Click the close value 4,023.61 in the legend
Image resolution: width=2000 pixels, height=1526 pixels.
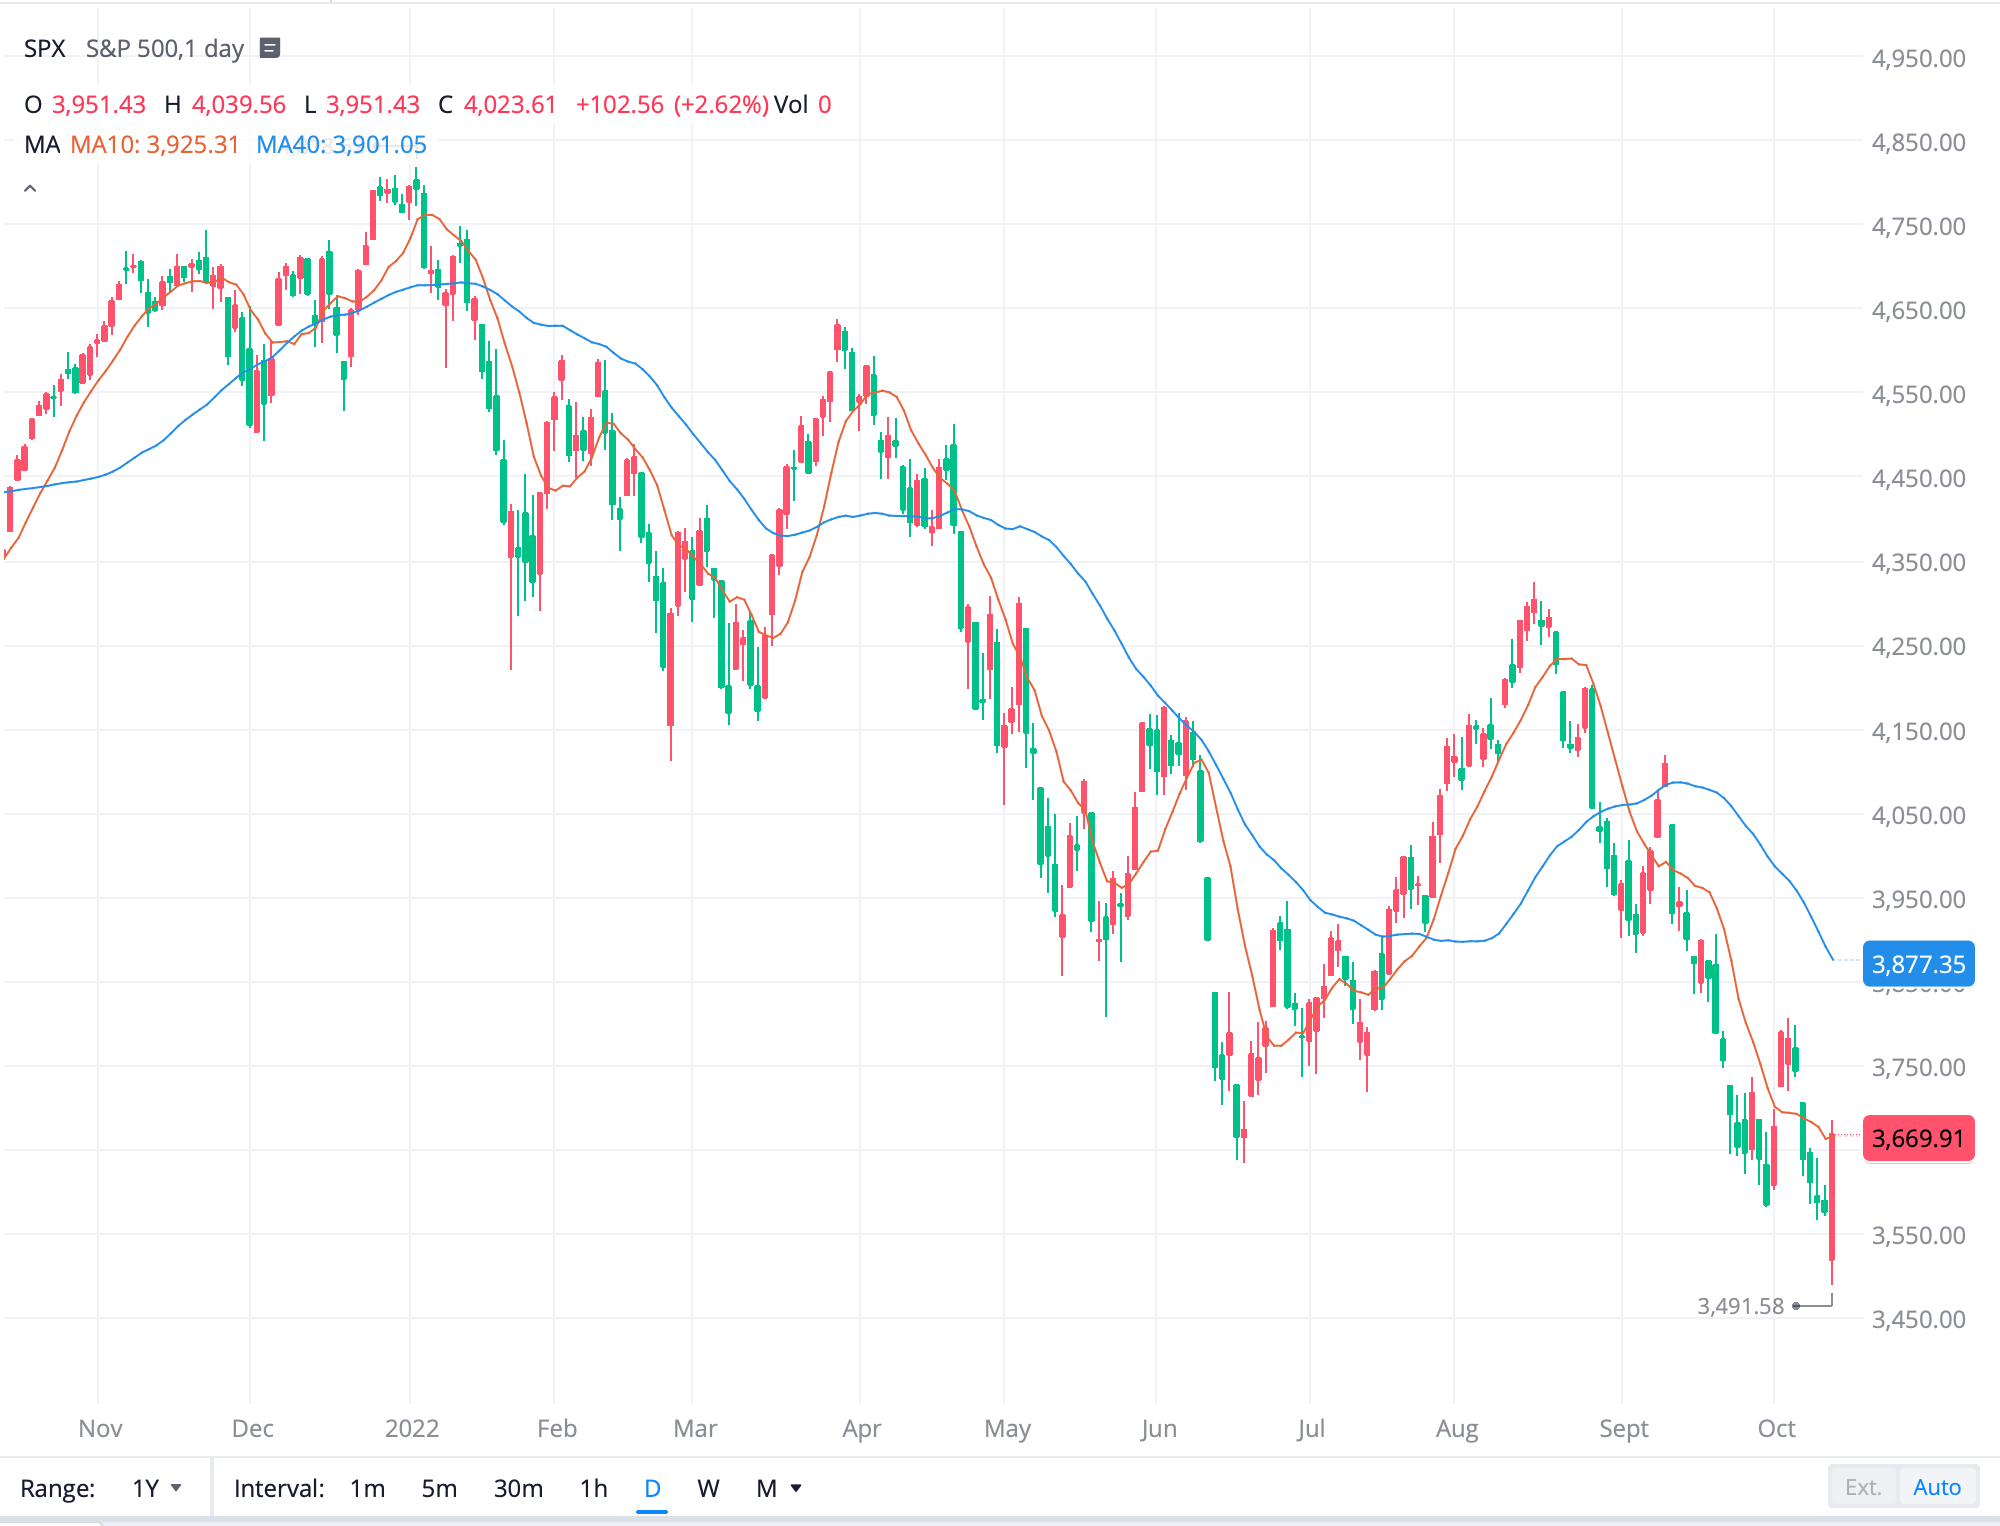pyautogui.click(x=510, y=104)
